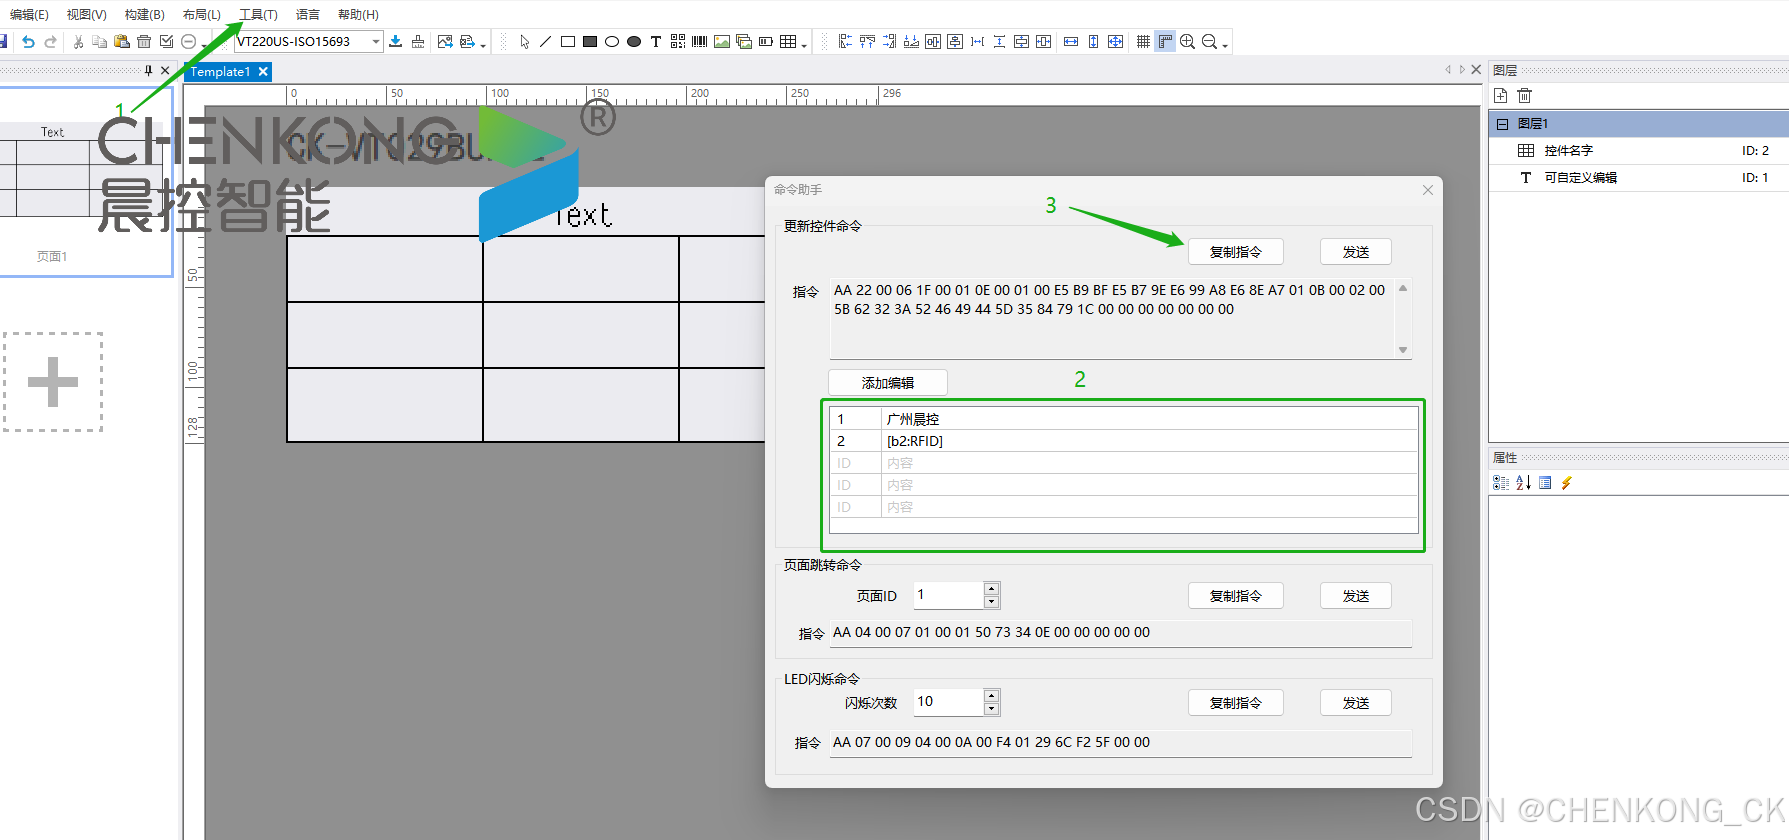Click the toolbar trash delete icon
The height and width of the screenshot is (840, 1789).
(144, 42)
